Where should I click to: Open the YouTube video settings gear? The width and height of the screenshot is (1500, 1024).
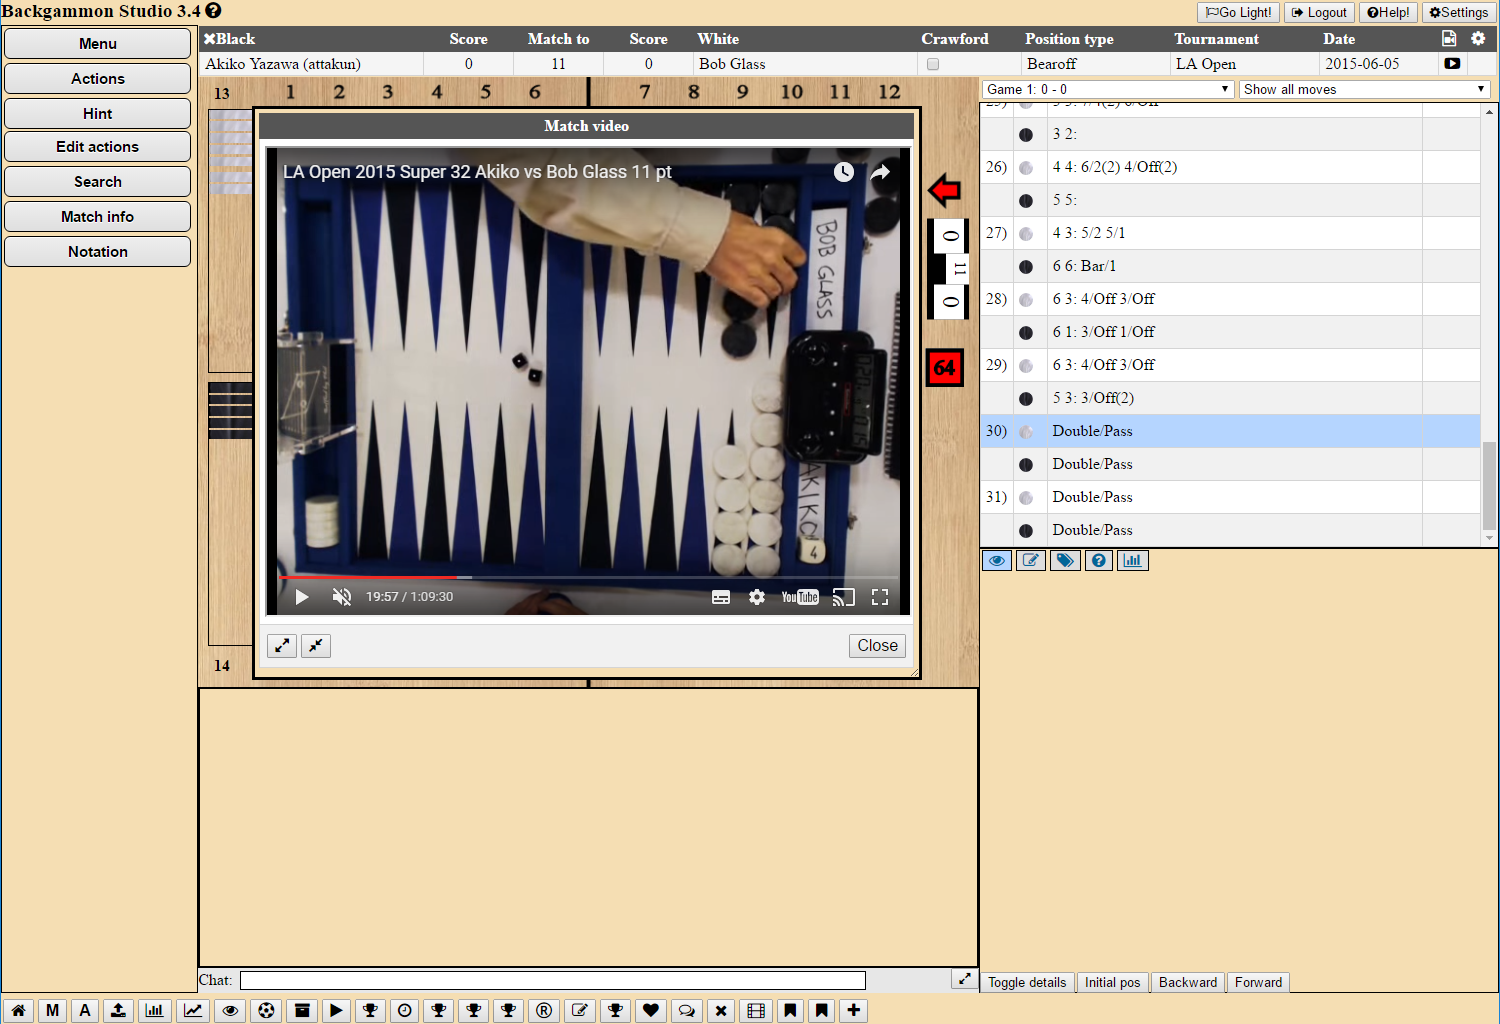757,597
